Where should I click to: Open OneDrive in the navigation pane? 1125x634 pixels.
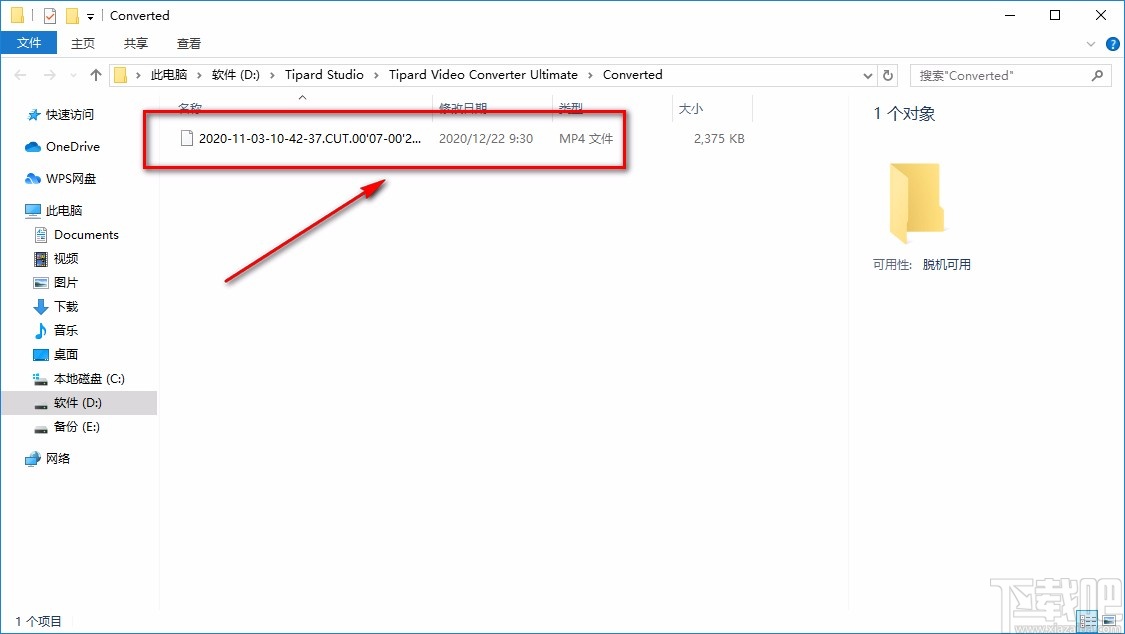70,146
